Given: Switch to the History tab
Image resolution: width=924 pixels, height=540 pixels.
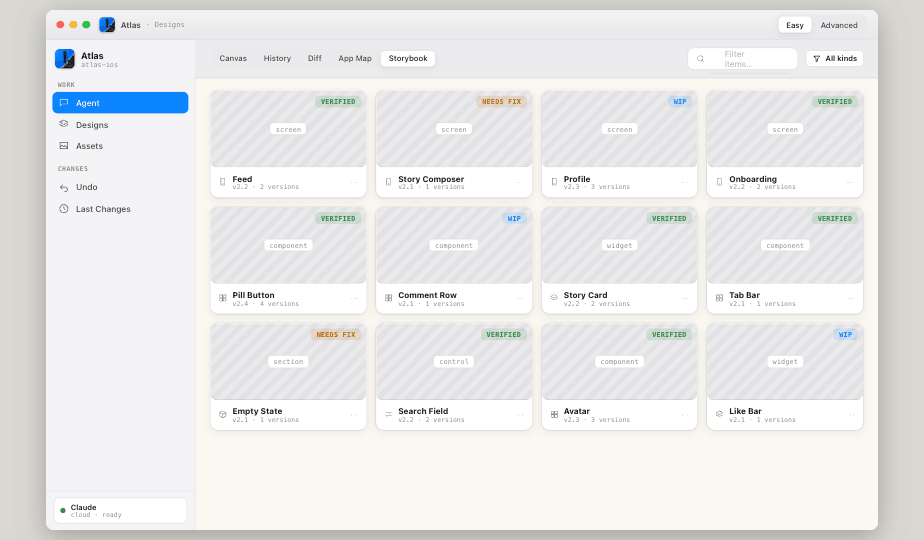Looking at the screenshot, I should (277, 58).
